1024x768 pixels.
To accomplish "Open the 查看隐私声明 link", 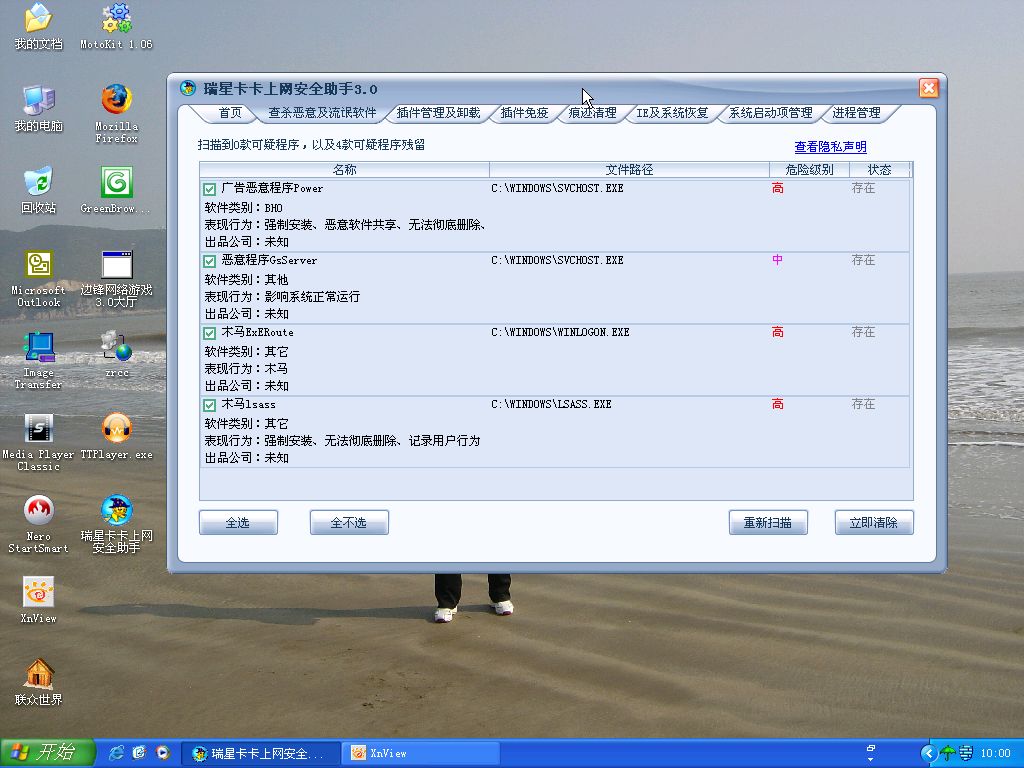I will (x=830, y=147).
